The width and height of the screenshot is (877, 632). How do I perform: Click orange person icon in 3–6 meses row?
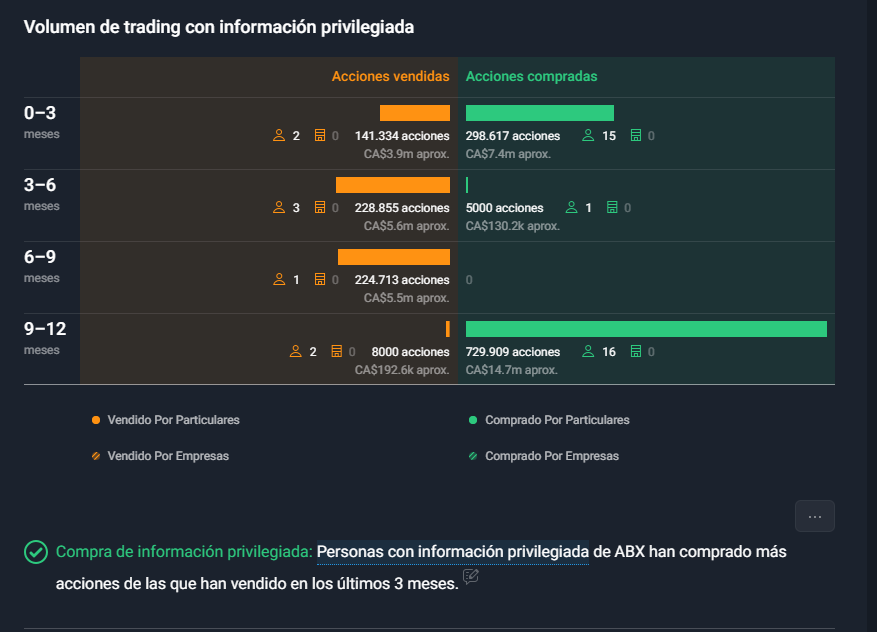[279, 207]
